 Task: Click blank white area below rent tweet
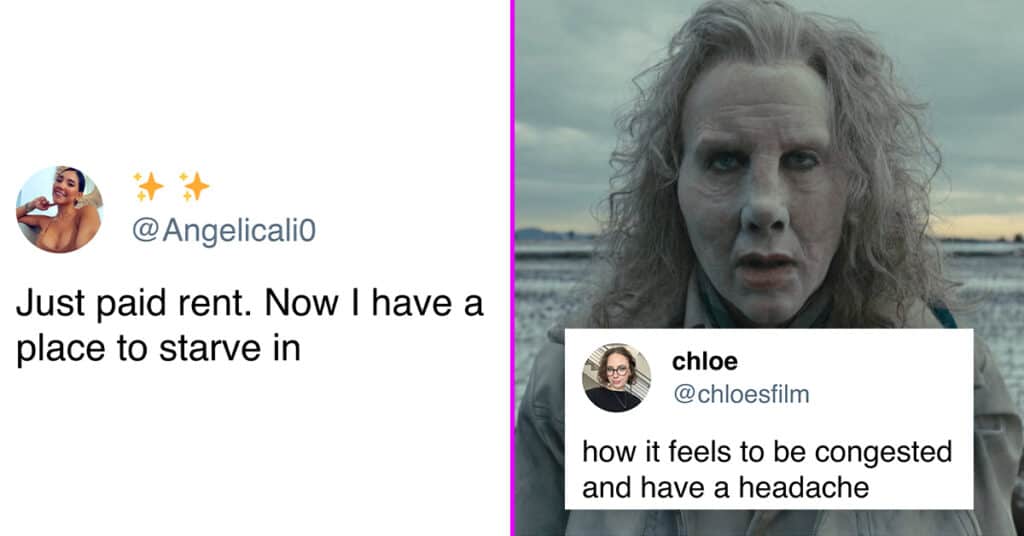click(x=255, y=450)
